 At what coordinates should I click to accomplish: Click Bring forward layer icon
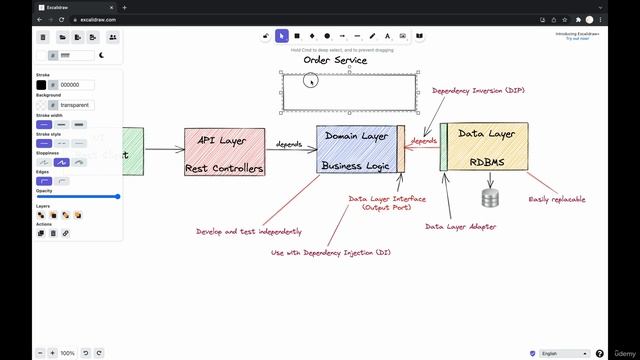coord(65,215)
